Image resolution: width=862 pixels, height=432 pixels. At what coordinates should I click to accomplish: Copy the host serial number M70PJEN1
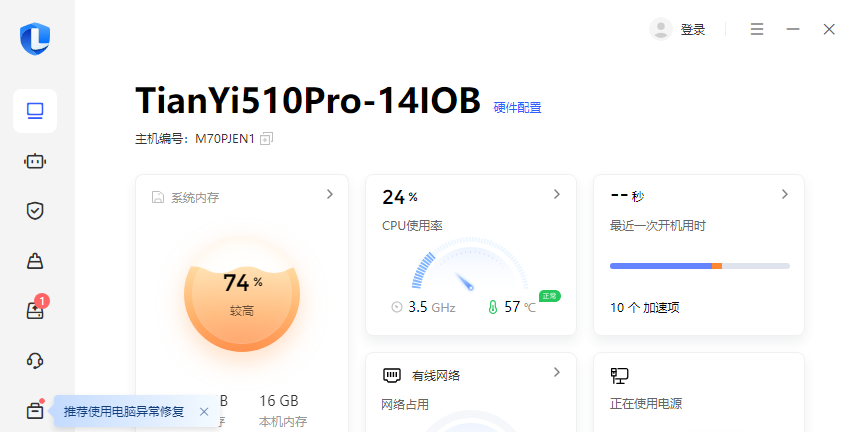[266, 139]
